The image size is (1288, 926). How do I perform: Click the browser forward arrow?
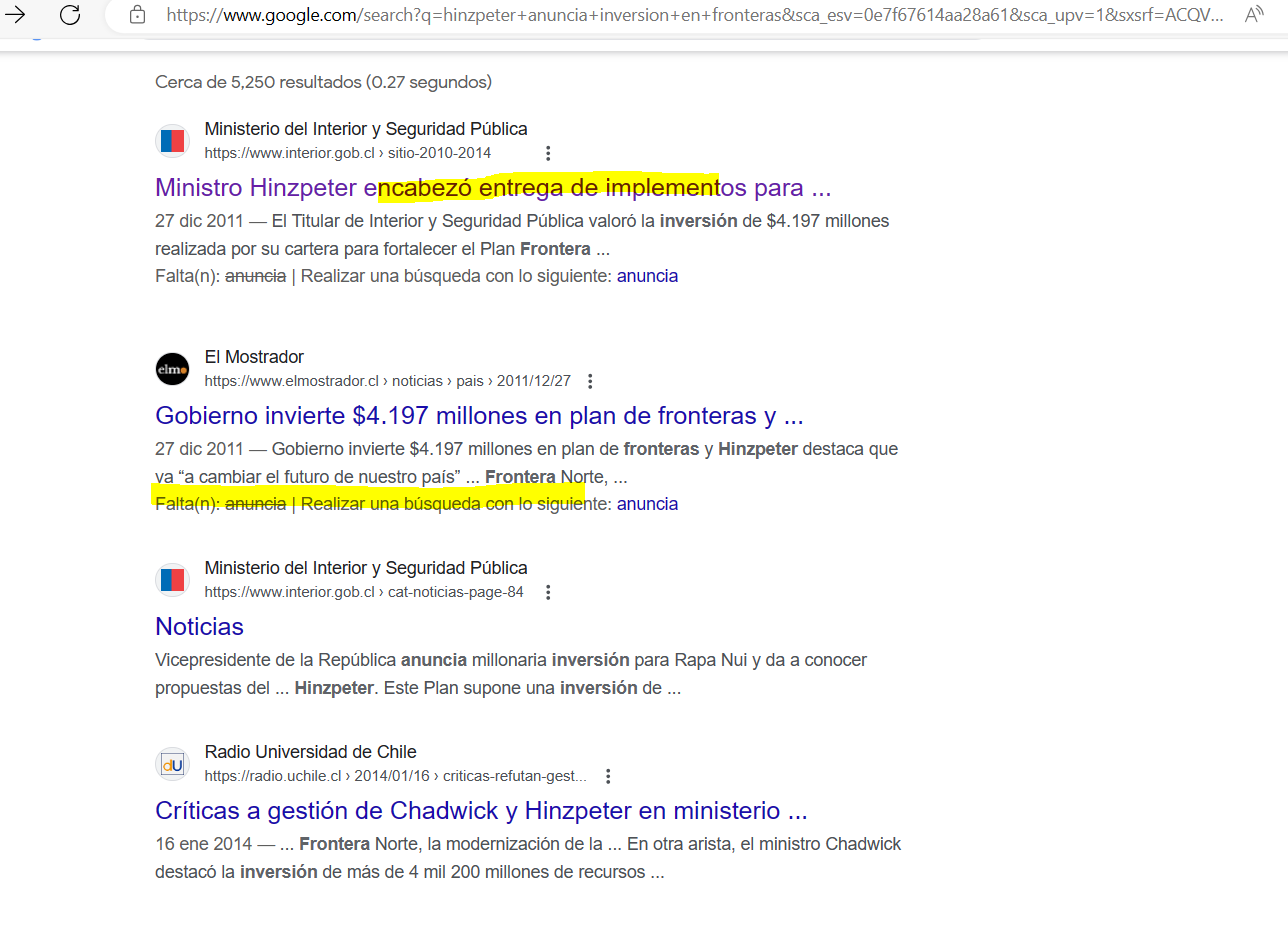pyautogui.click(x=16, y=15)
